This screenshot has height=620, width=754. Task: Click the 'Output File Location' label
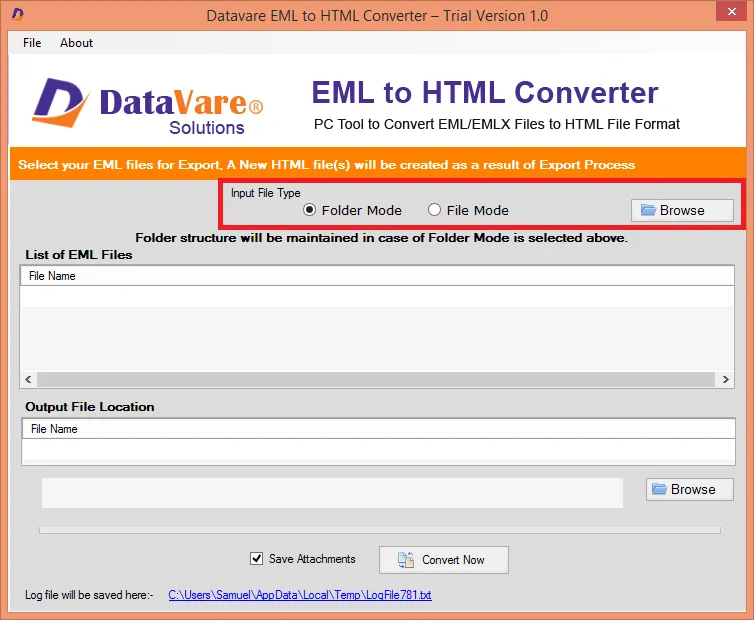(89, 406)
